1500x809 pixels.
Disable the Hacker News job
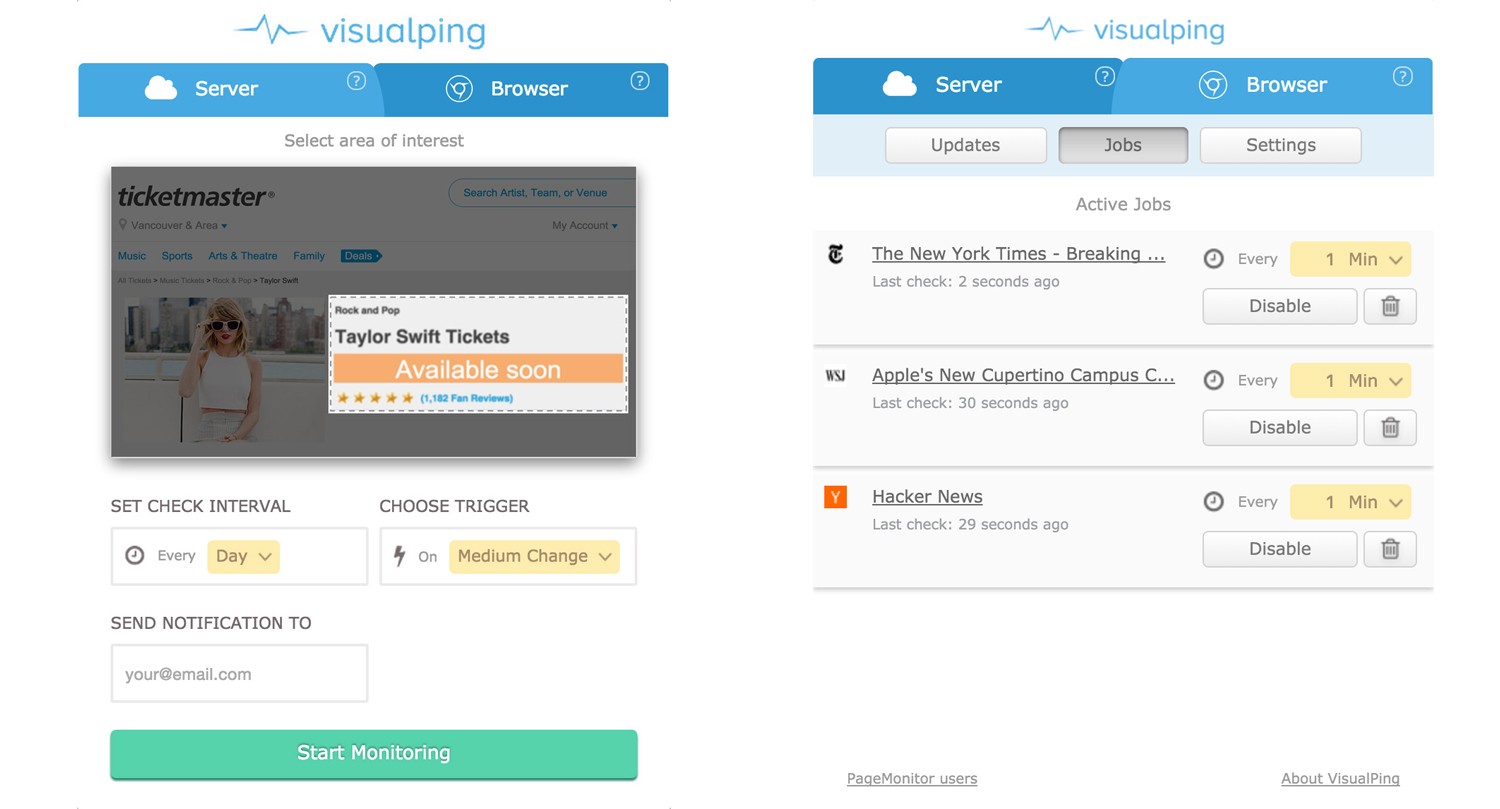(x=1280, y=549)
